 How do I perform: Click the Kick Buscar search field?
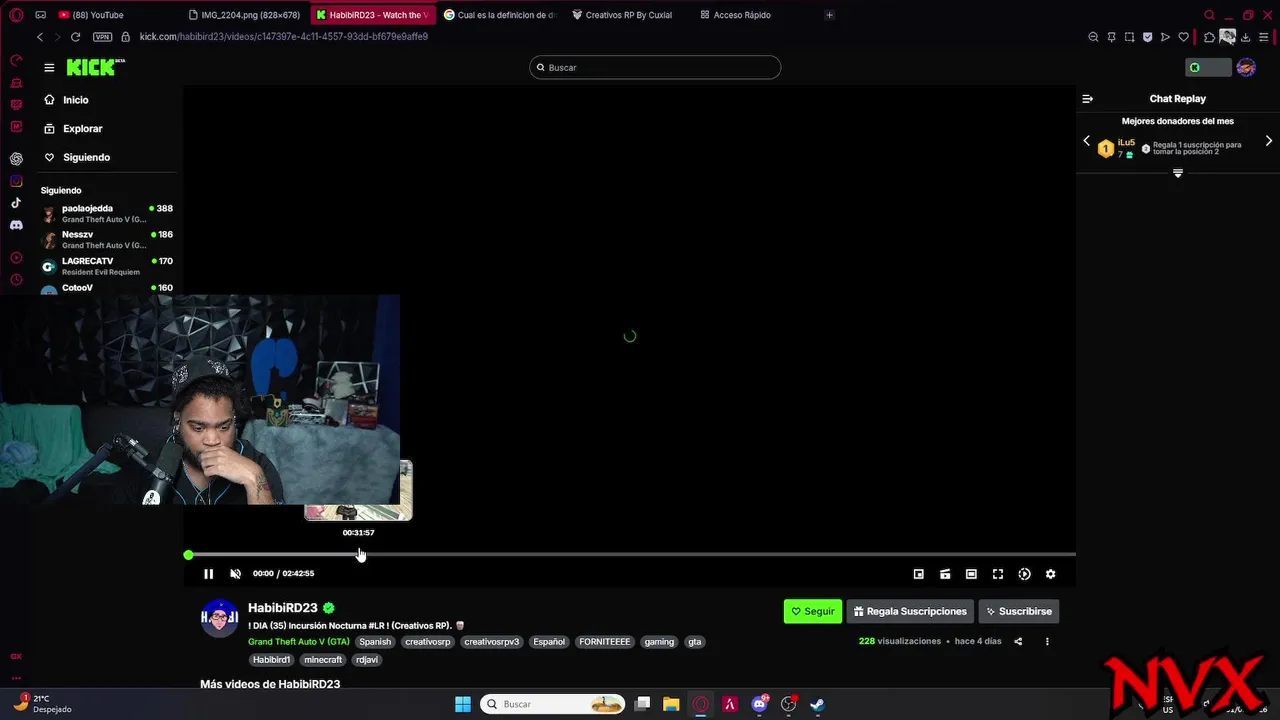click(655, 67)
